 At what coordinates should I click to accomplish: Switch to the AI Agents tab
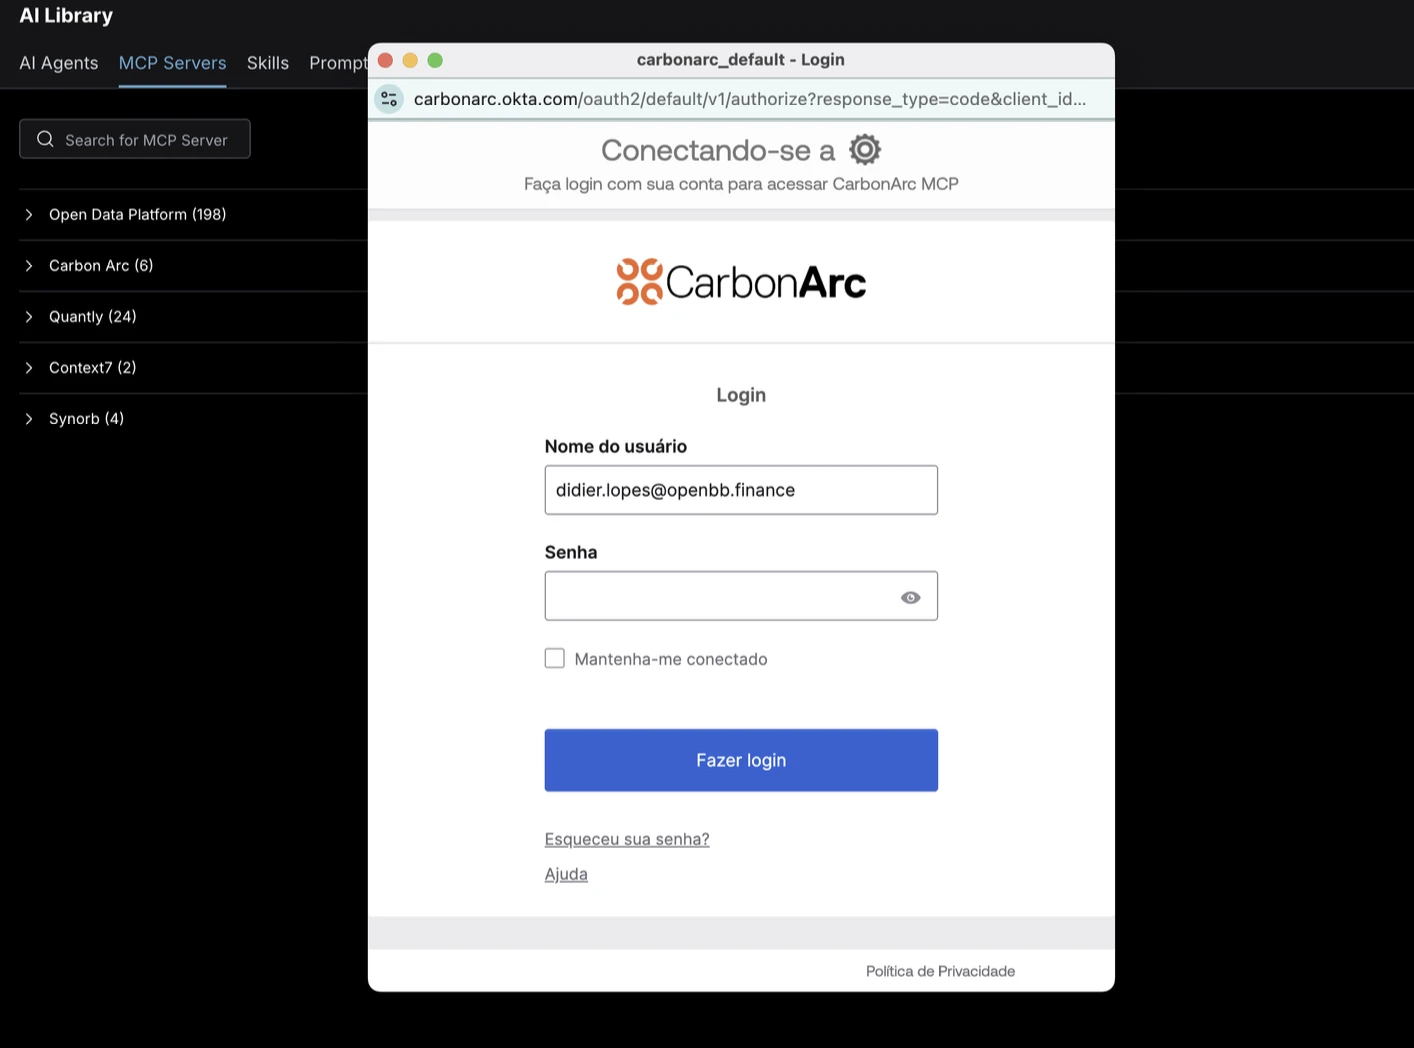(58, 62)
